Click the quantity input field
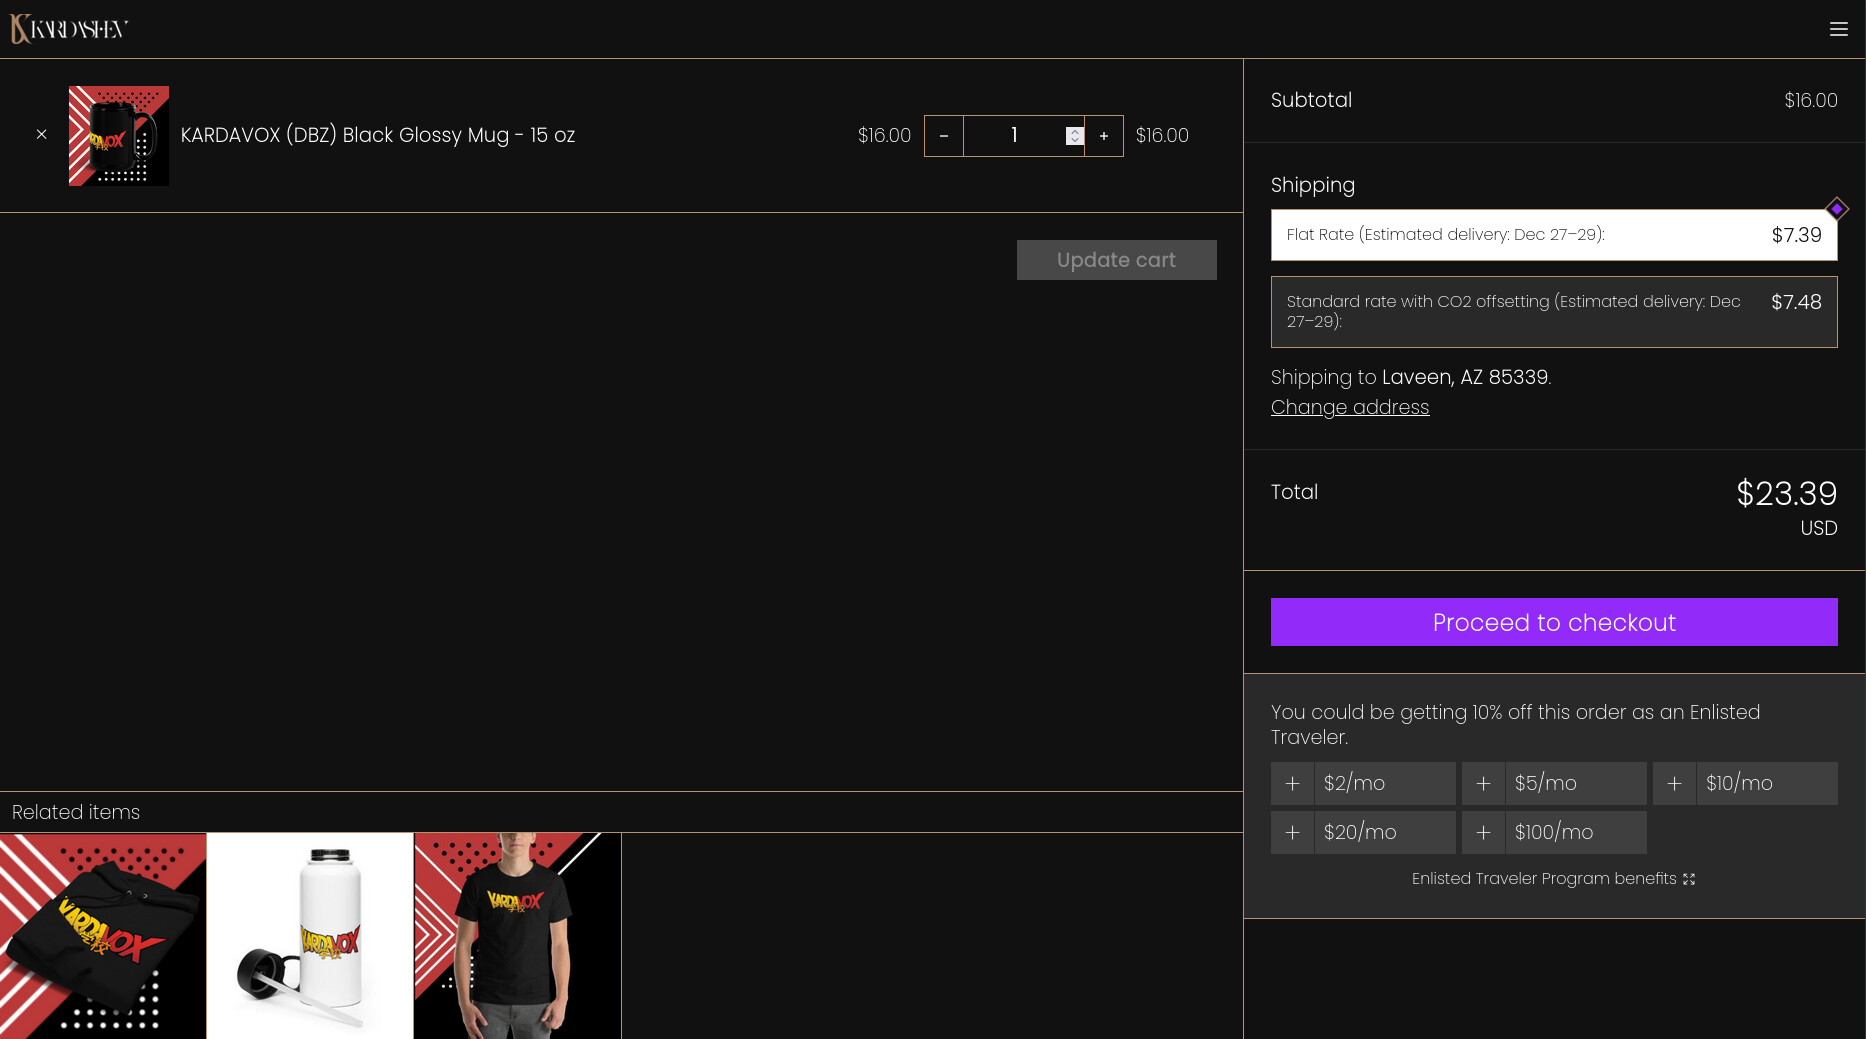 click(1013, 136)
